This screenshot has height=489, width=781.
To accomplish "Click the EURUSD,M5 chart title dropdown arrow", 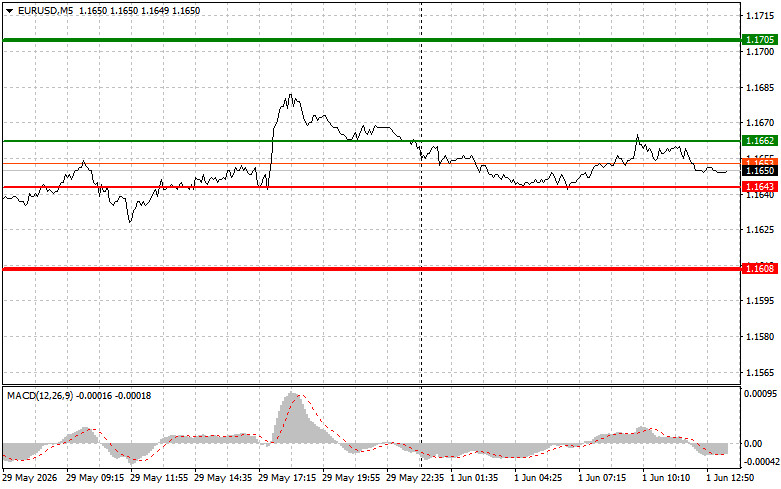I will (9, 11).
